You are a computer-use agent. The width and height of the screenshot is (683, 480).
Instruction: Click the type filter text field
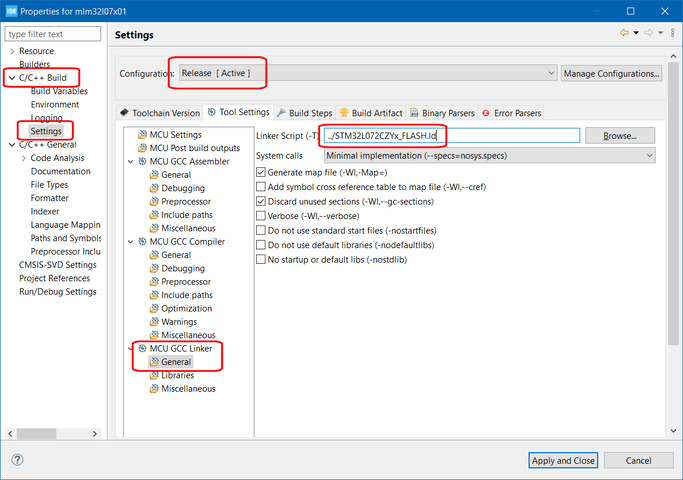click(53, 34)
